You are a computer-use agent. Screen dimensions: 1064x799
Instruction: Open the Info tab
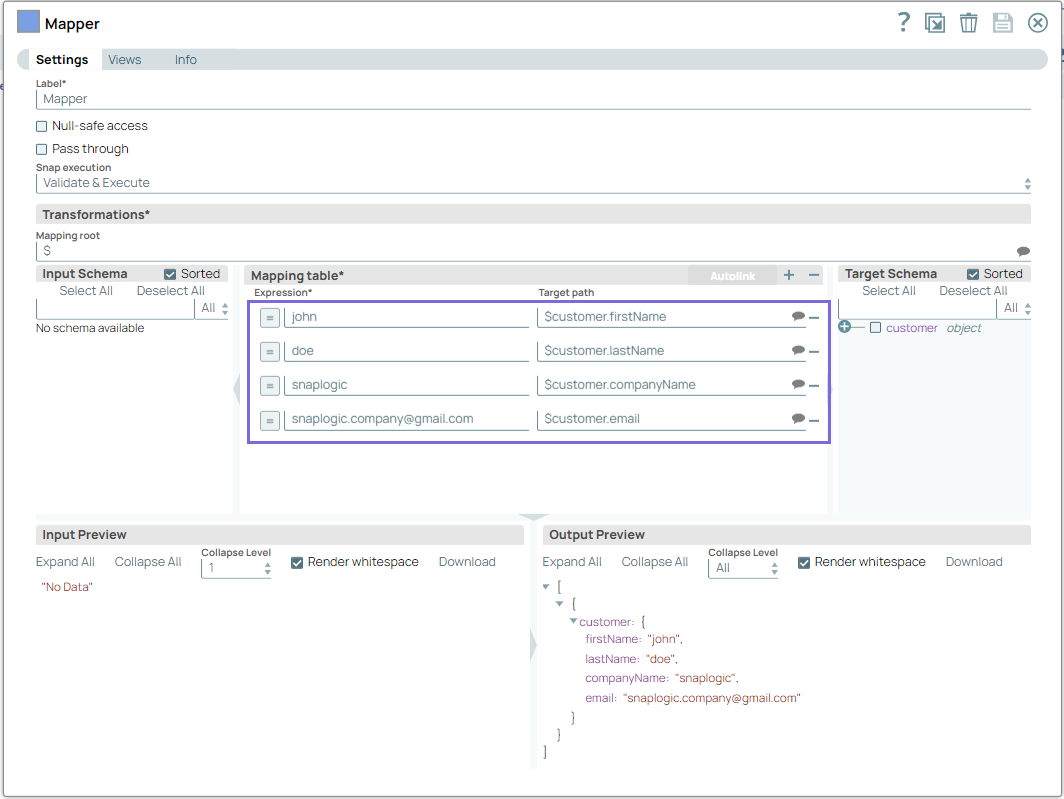pyautogui.click(x=185, y=59)
